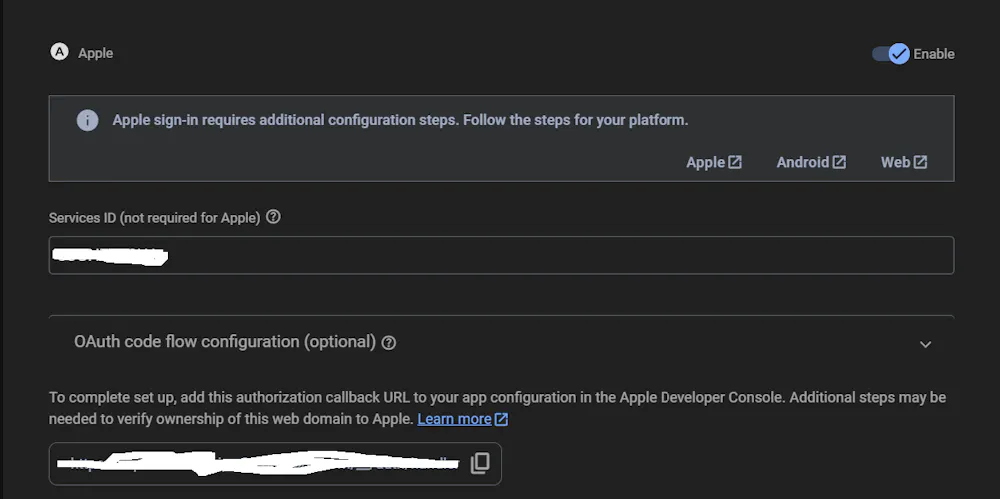Open the Learn more link
This screenshot has width=1000, height=499.
tap(462, 419)
